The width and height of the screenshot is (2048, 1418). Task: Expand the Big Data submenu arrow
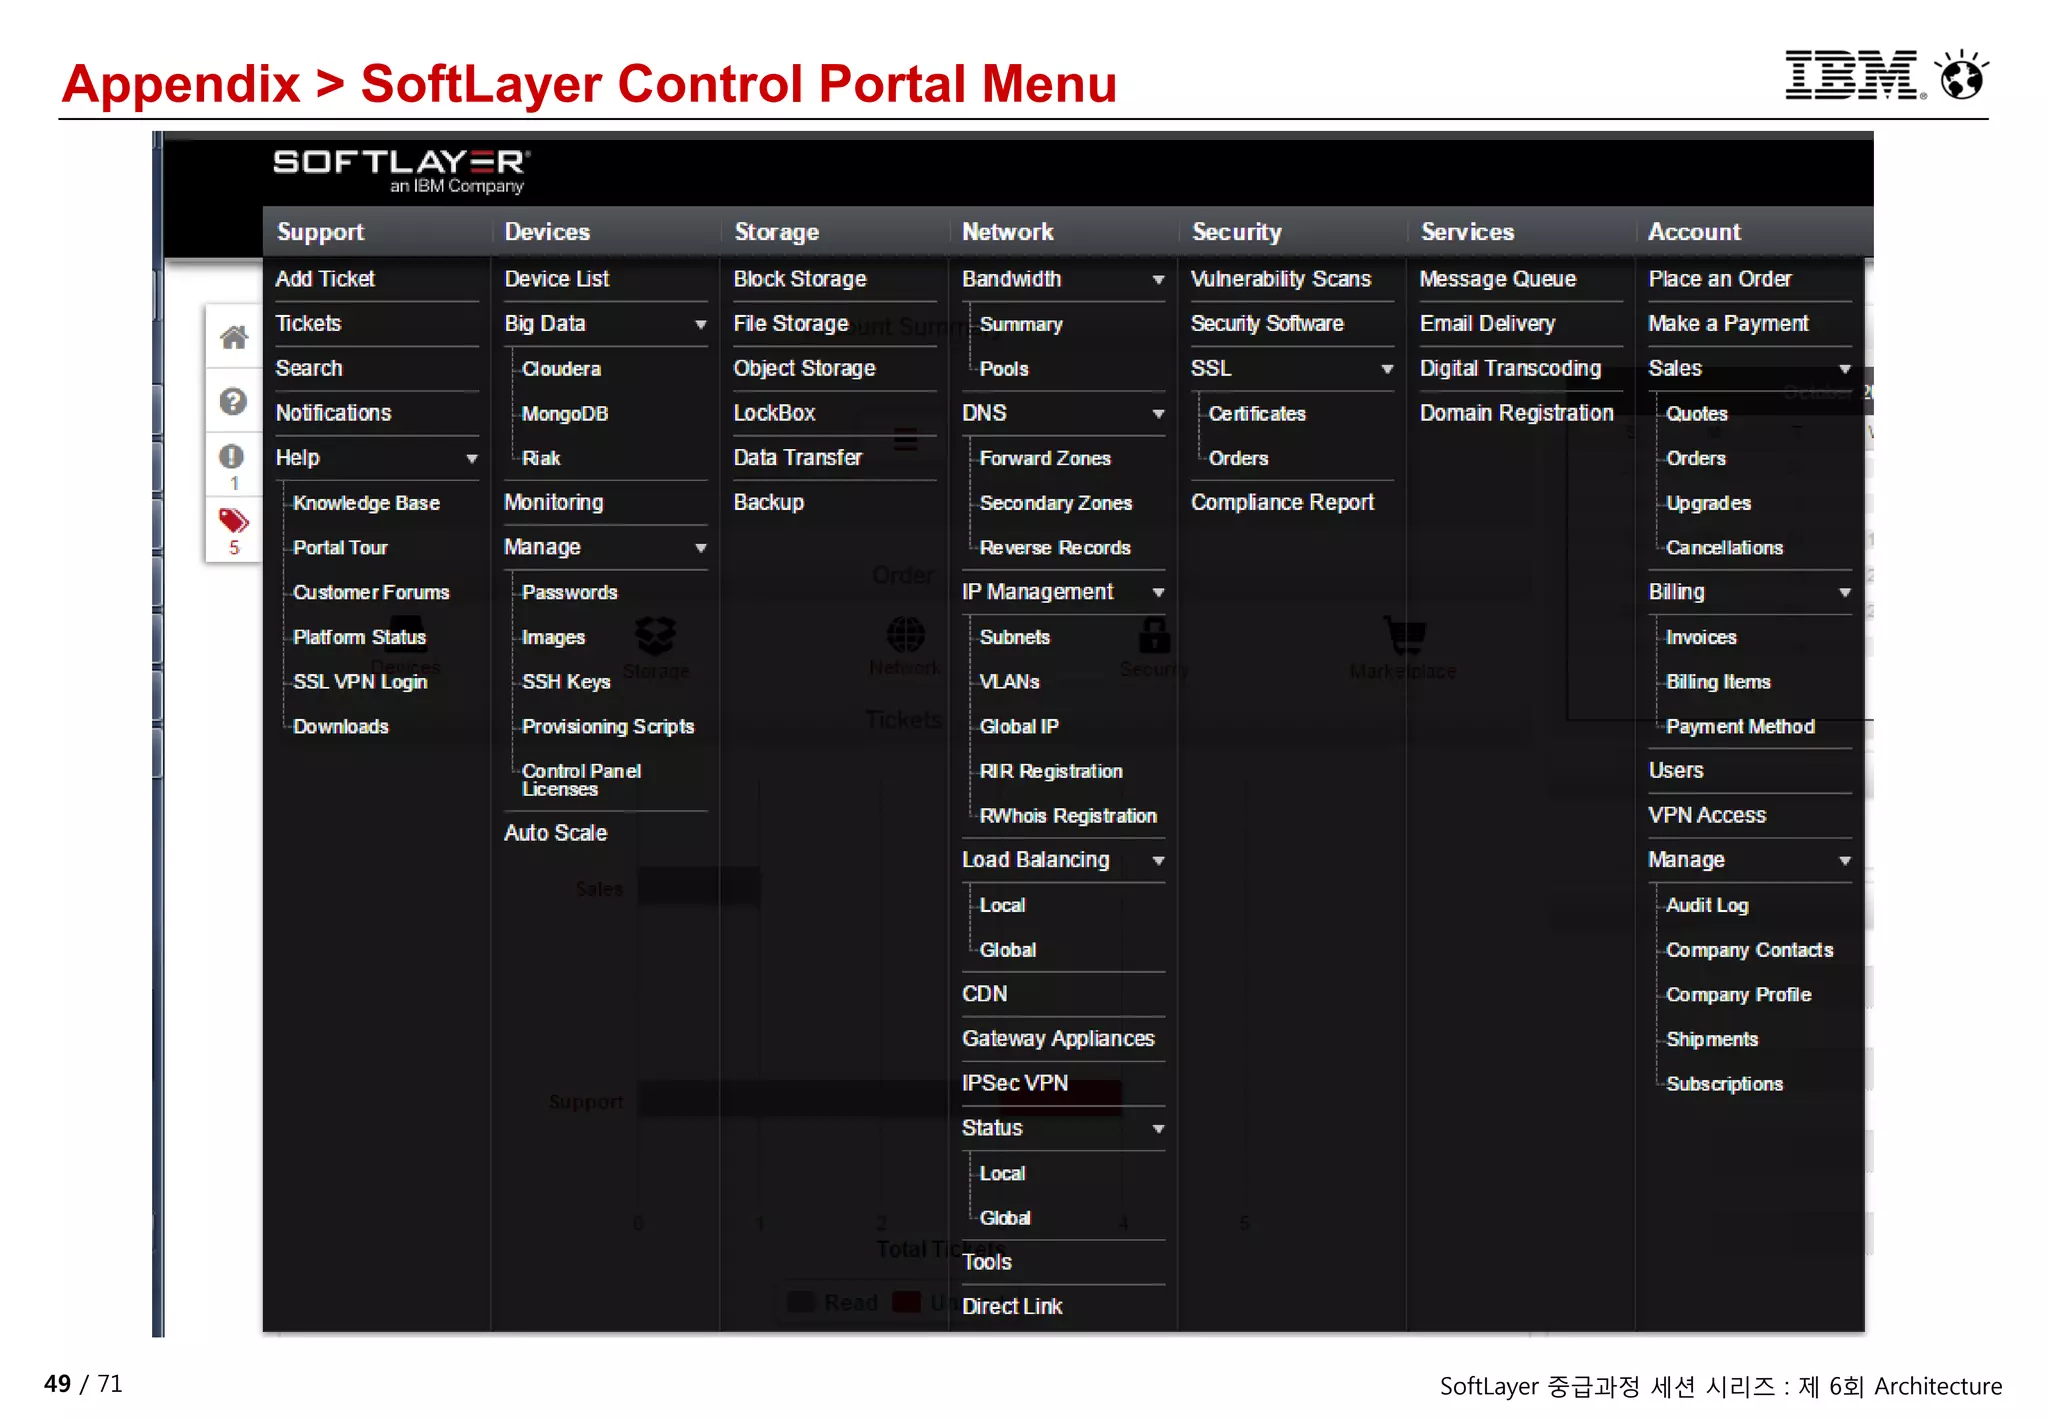point(701,324)
